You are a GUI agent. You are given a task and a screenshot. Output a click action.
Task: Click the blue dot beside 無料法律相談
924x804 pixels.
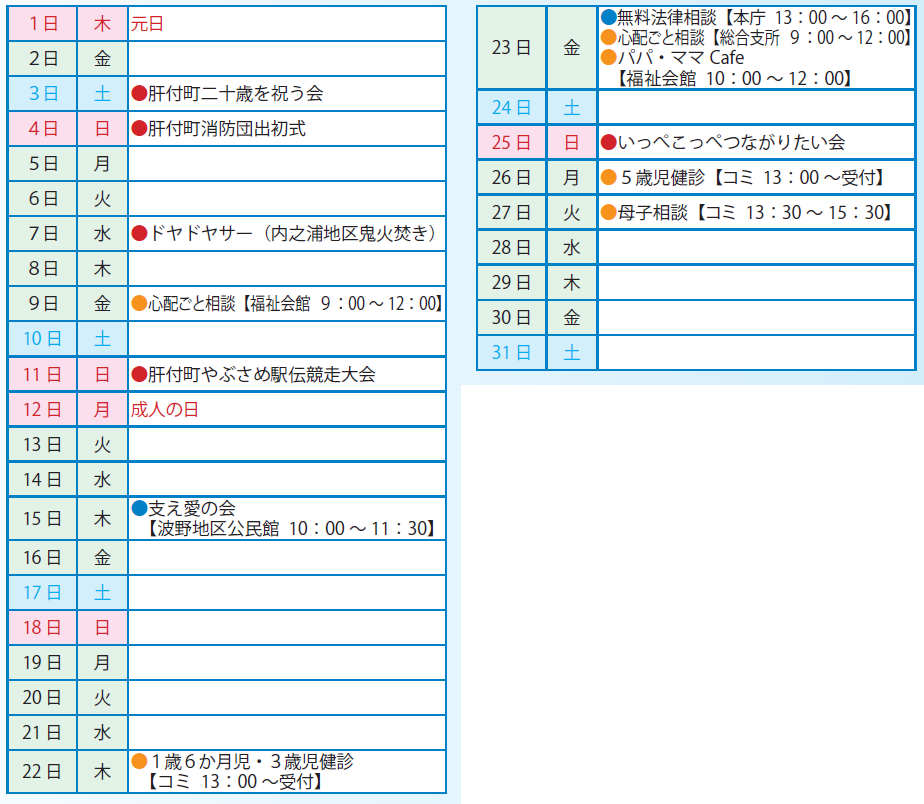[x=609, y=17]
